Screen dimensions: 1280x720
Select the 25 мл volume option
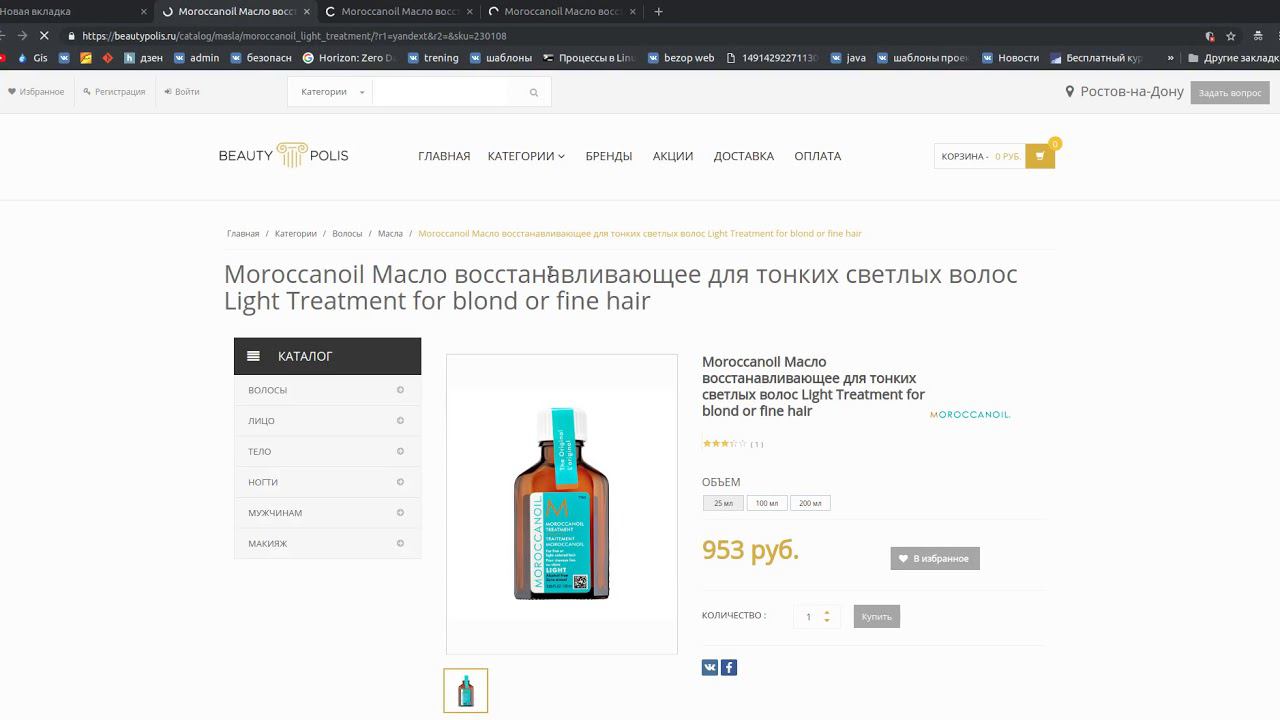(x=724, y=503)
